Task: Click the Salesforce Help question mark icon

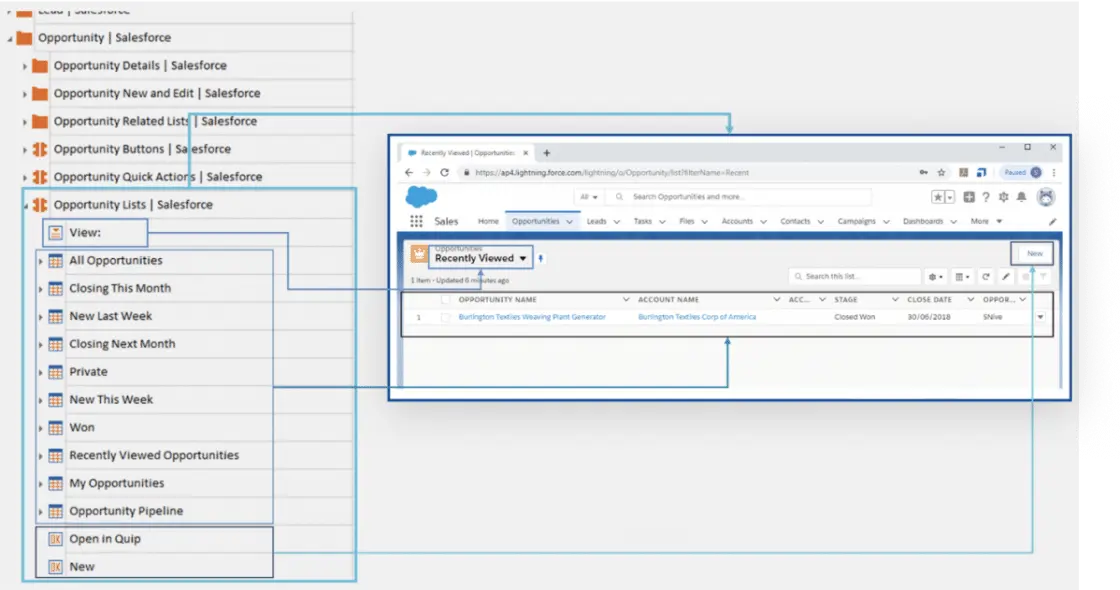Action: 986,197
